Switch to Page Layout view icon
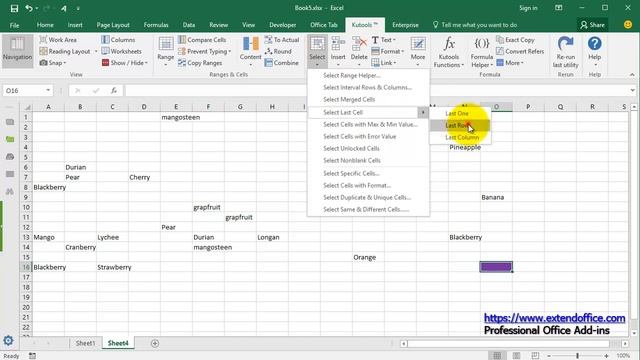The image size is (640, 360). 516,356
